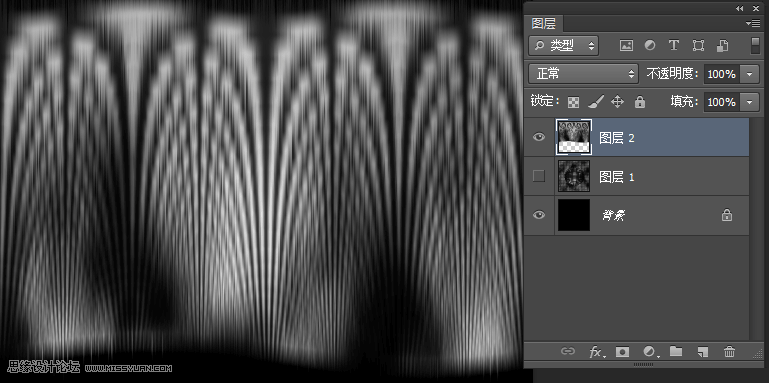Viewport: 769px width, 383px height.
Task: Open the 不透明度 slider arrow
Action: click(749, 74)
